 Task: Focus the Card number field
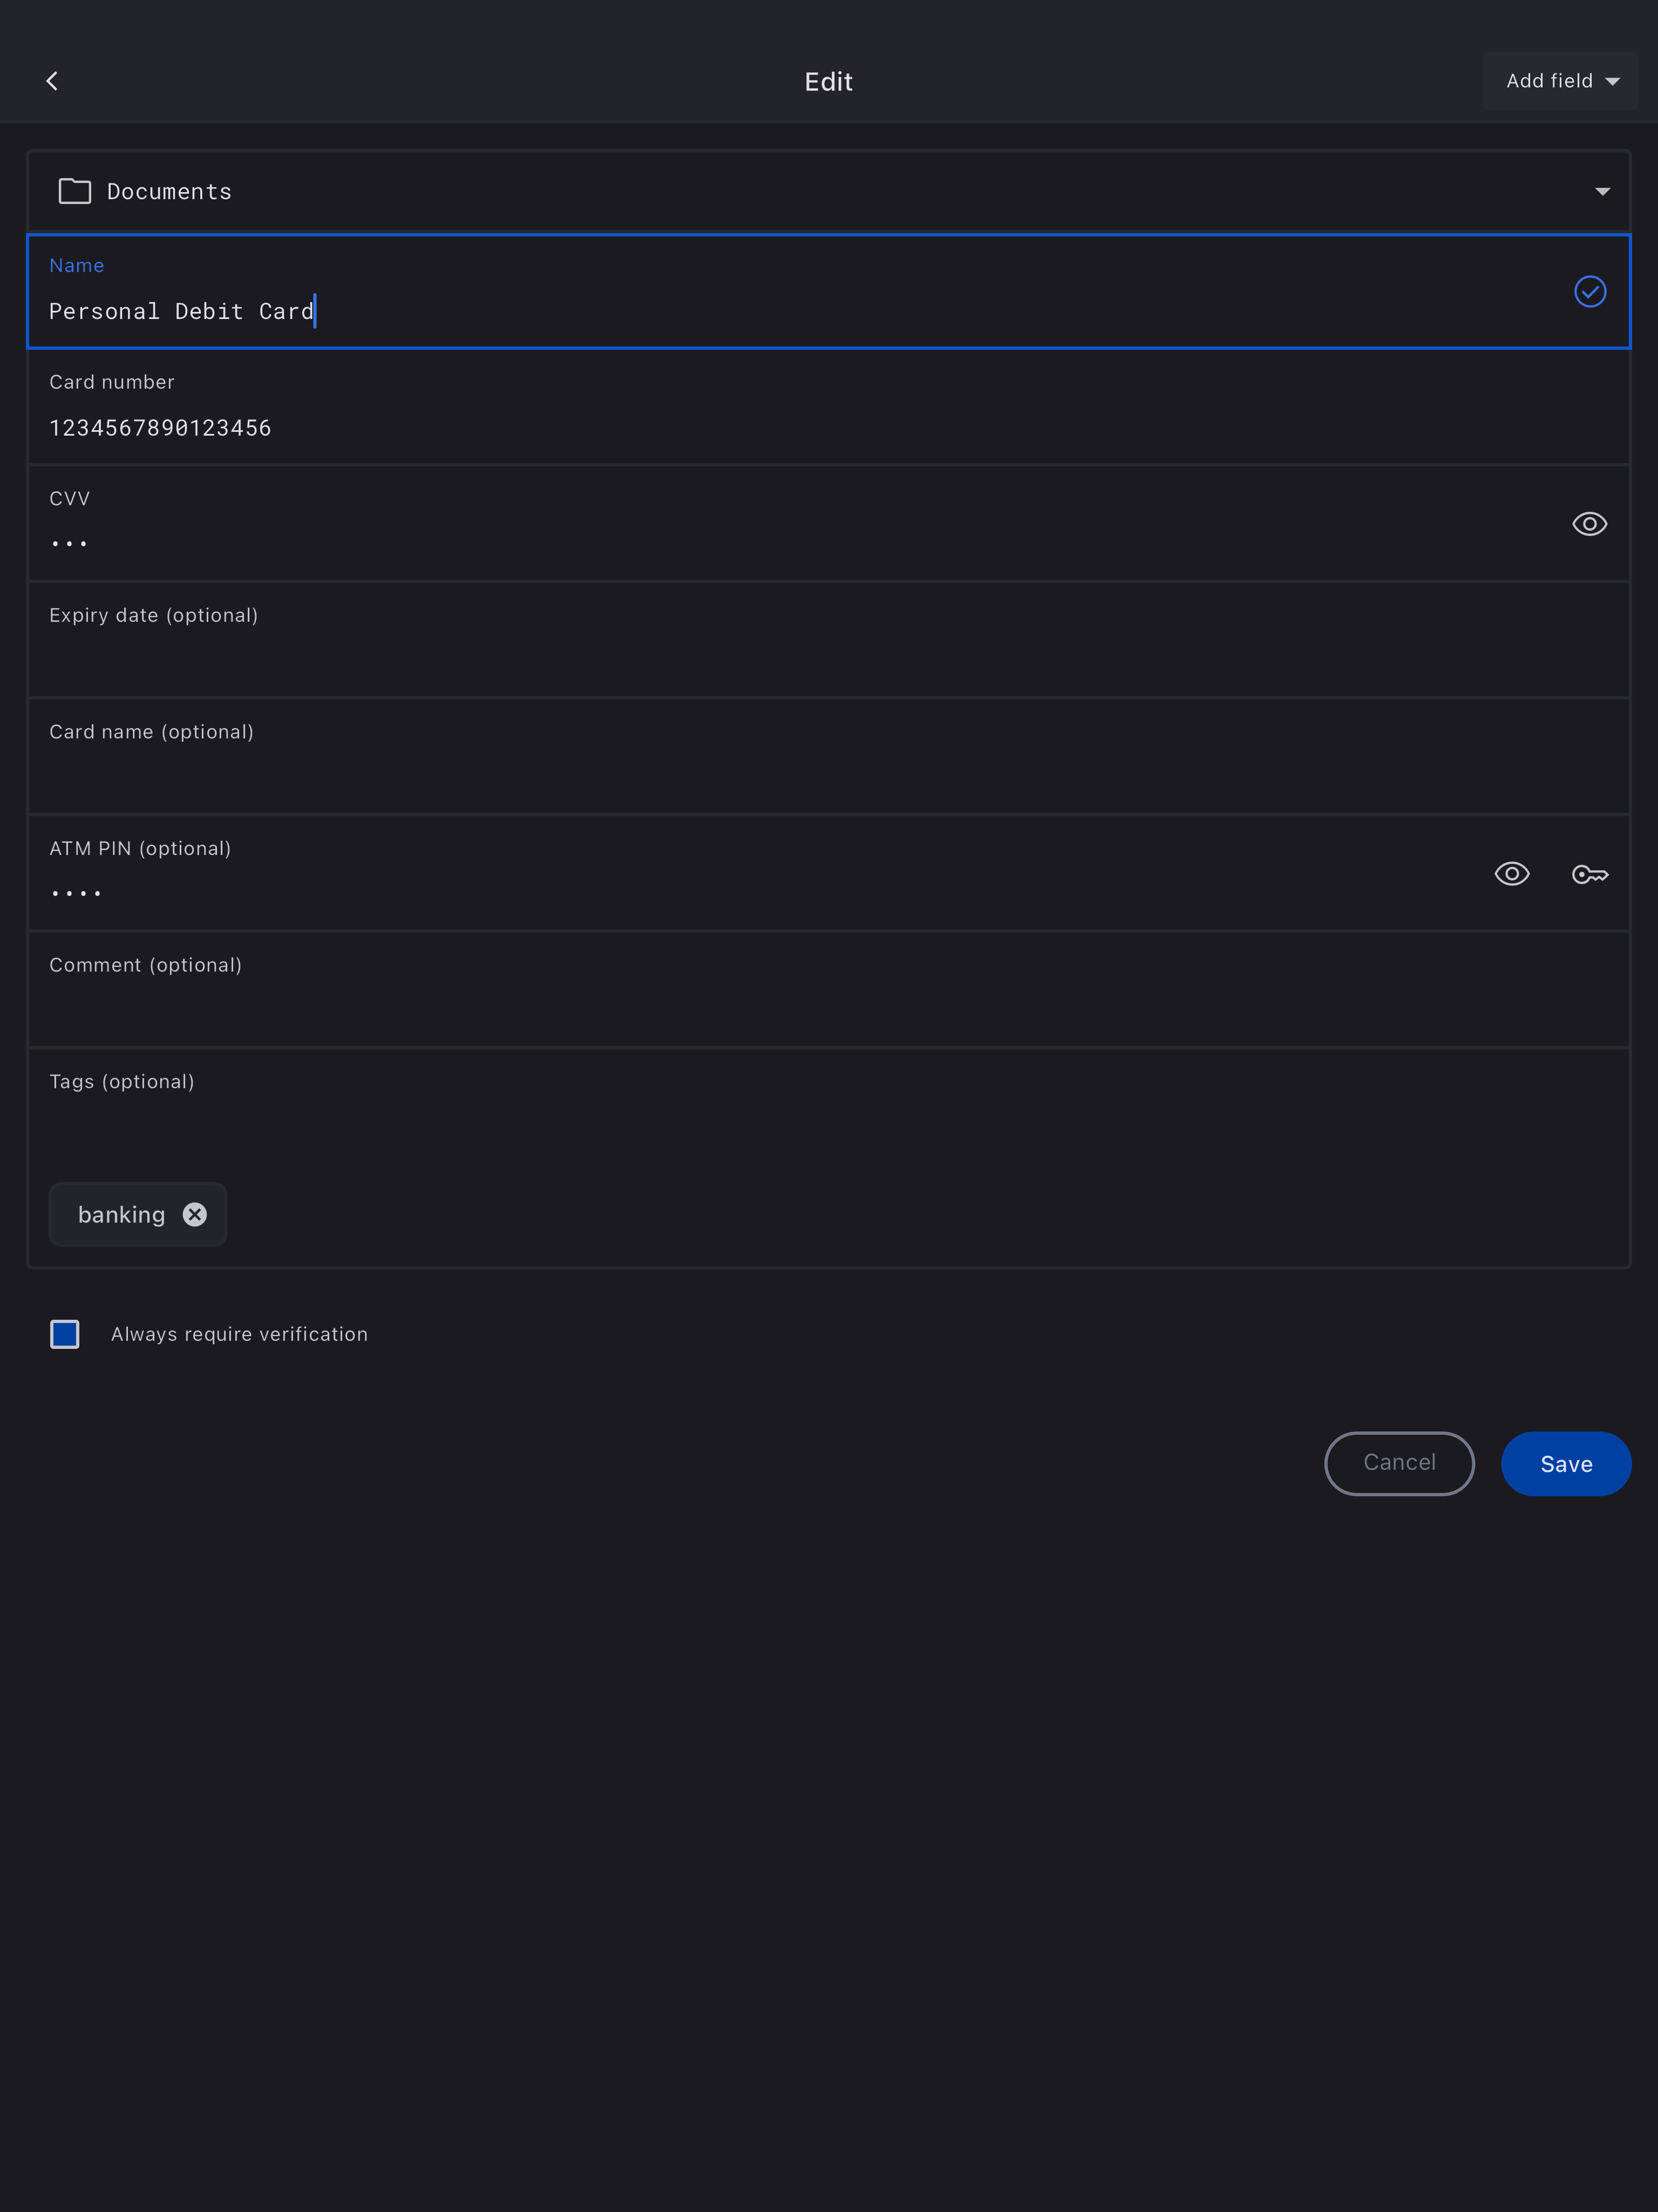pyautogui.click(x=700, y=427)
